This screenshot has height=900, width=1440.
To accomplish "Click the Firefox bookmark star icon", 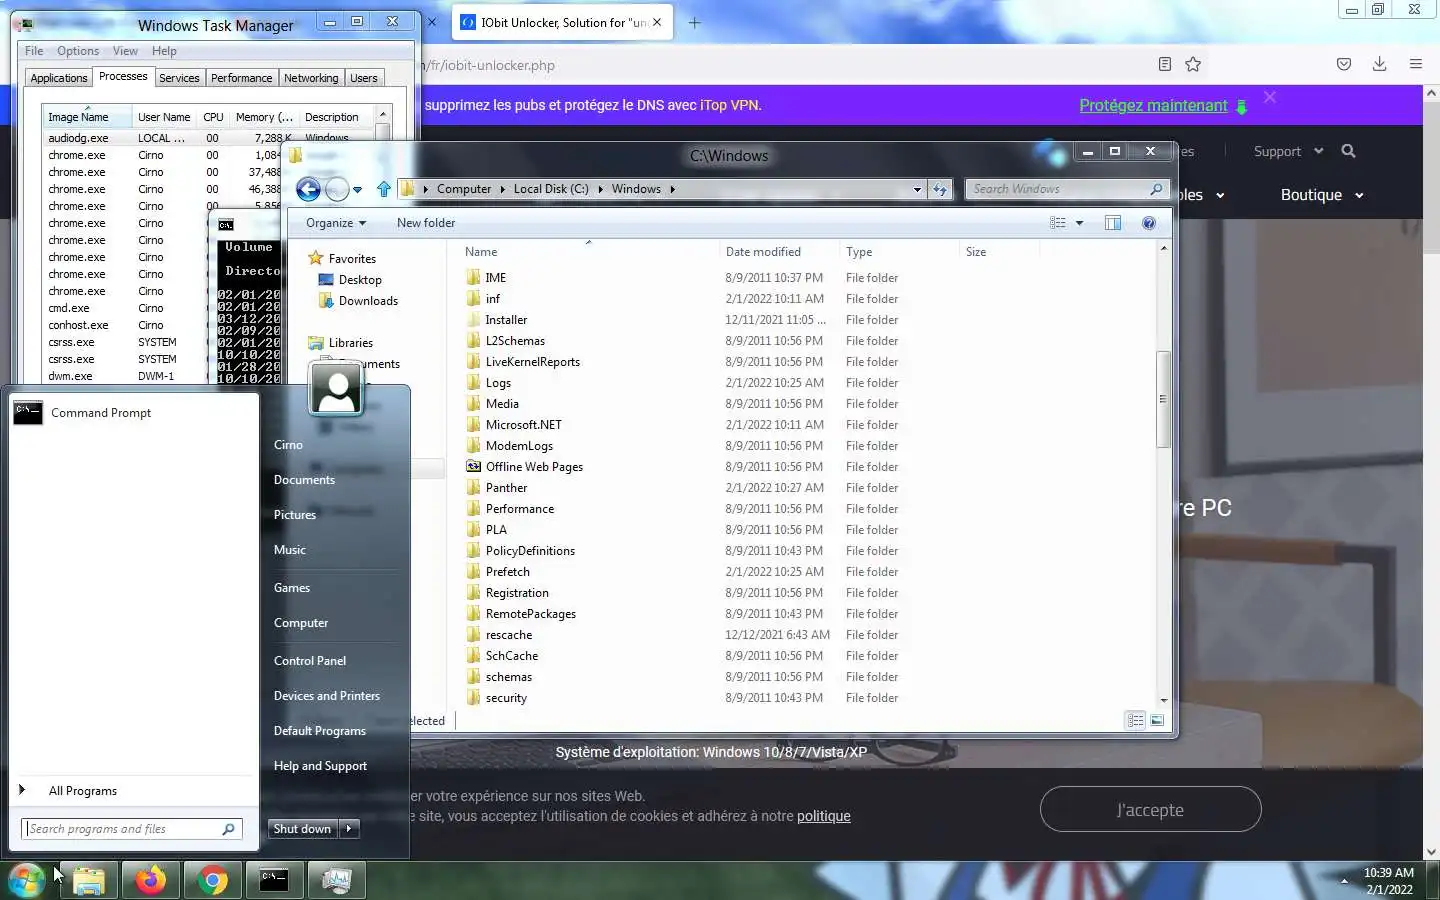I will click(x=1193, y=64).
